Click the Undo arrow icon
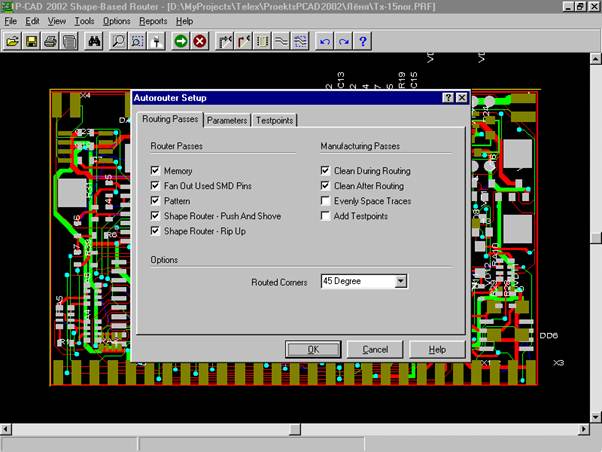This screenshot has height=452, width=602. [x=324, y=41]
